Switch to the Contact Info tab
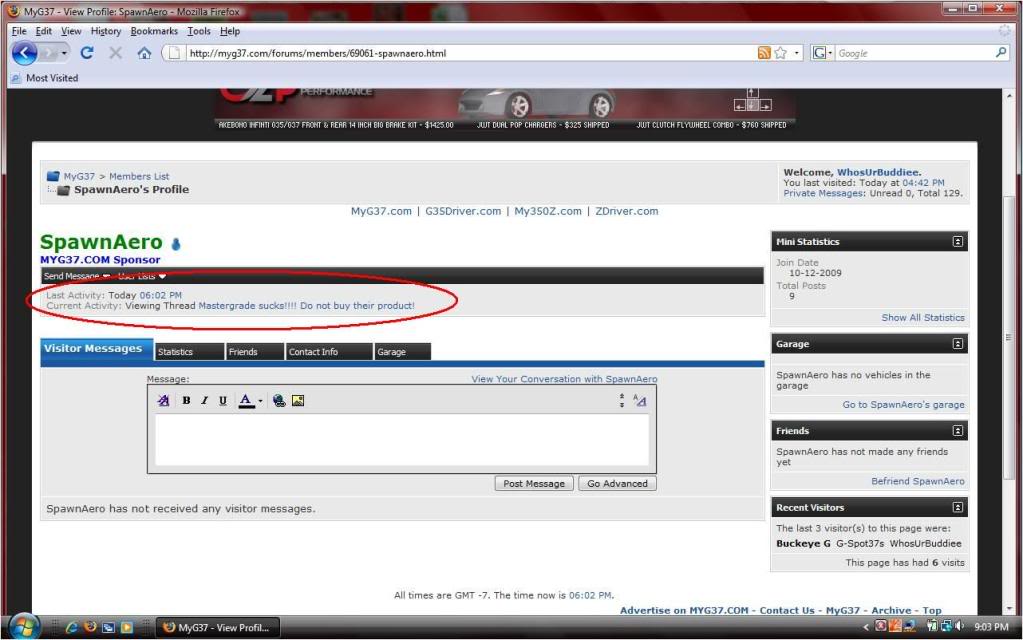Image resolution: width=1023 pixels, height=640 pixels. [x=312, y=351]
